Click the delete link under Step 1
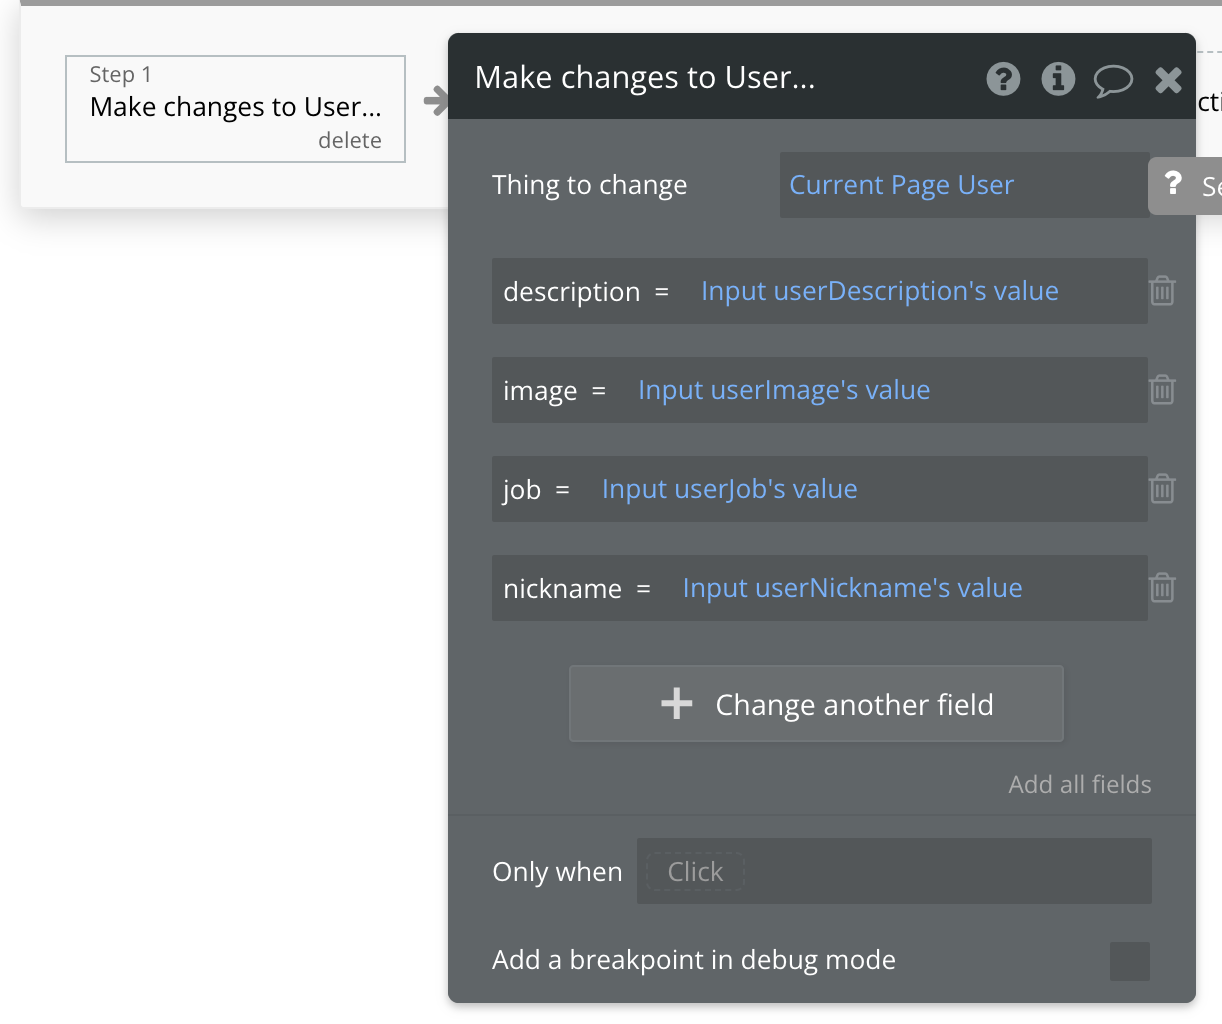Screen dimensions: 1222x1024 pyautogui.click(x=349, y=141)
